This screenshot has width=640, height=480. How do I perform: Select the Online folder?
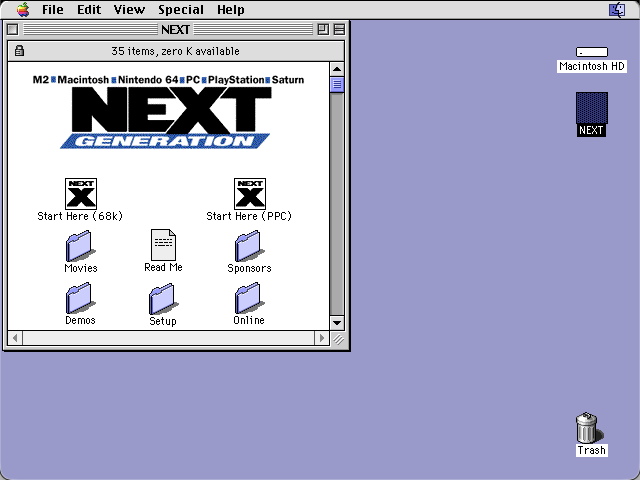pos(249,298)
